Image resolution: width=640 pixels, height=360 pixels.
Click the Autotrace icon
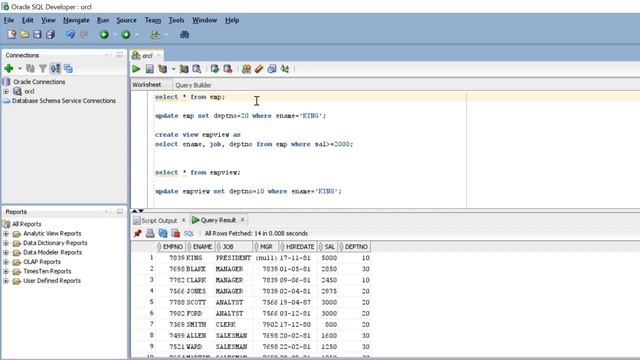point(184,69)
